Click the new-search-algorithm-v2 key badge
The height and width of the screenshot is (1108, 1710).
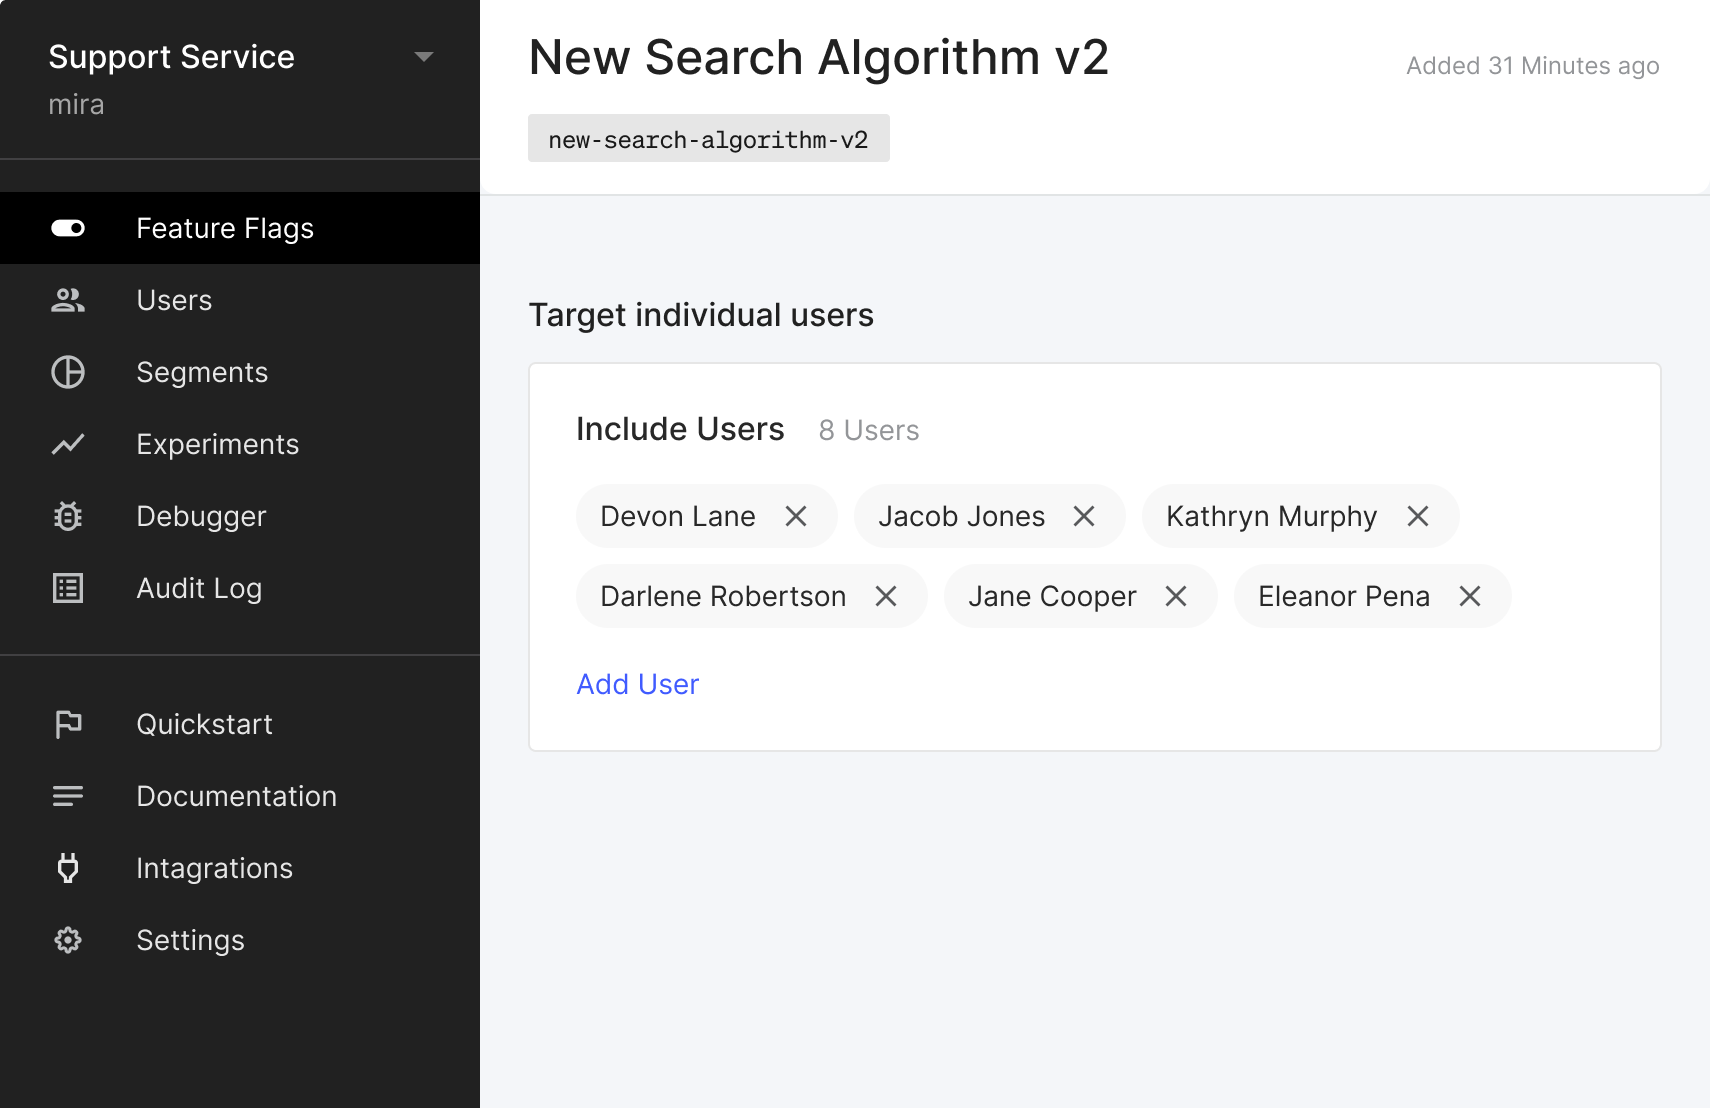(708, 139)
